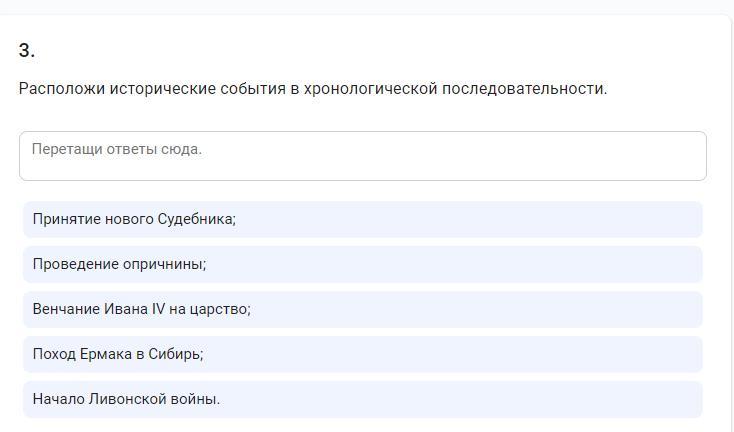This screenshot has height=432, width=734.
Task: Select the "Принятие нового Судебника" answer item
Action: coord(362,219)
